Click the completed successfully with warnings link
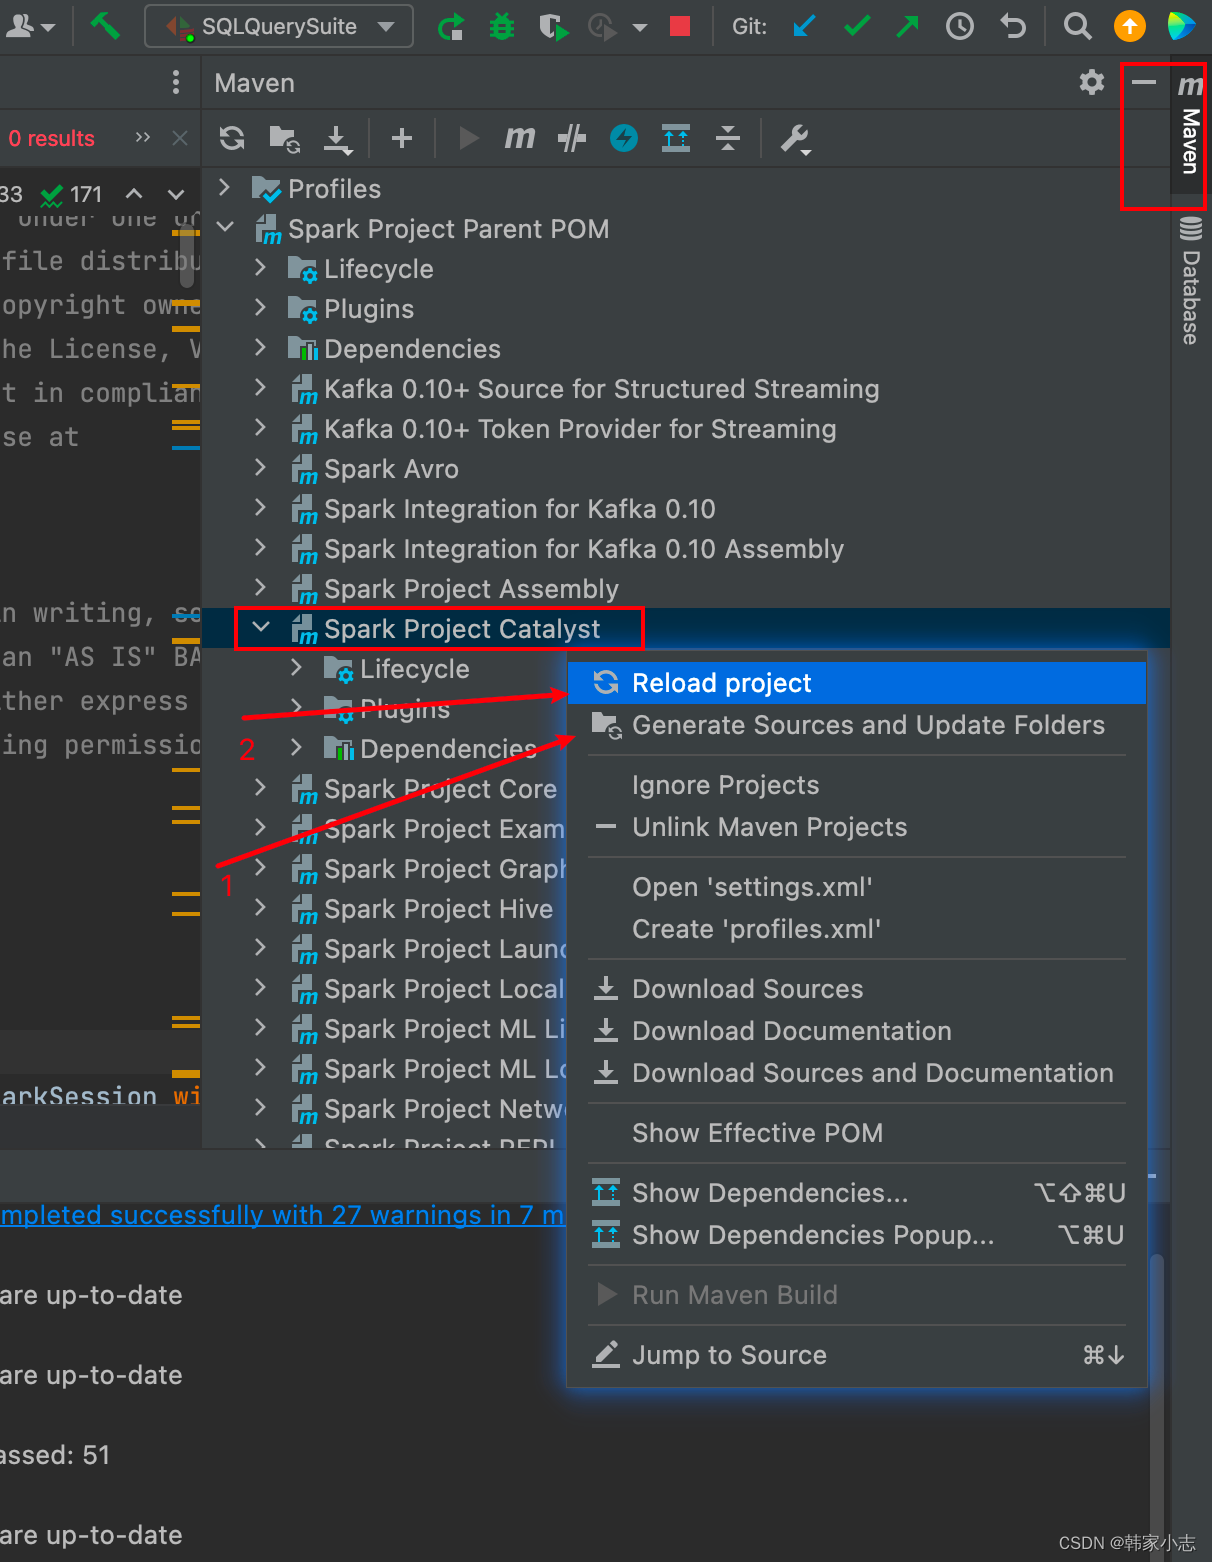The image size is (1212, 1562). click(282, 1215)
